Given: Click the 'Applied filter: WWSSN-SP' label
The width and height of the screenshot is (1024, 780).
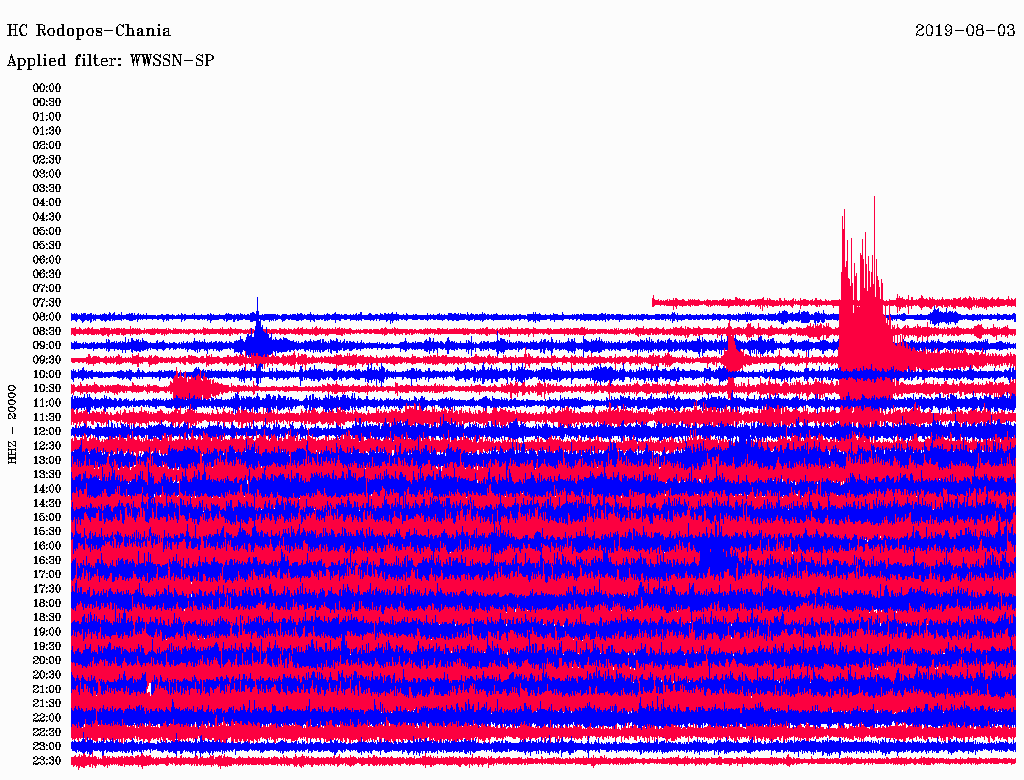Looking at the screenshot, I should (110, 61).
